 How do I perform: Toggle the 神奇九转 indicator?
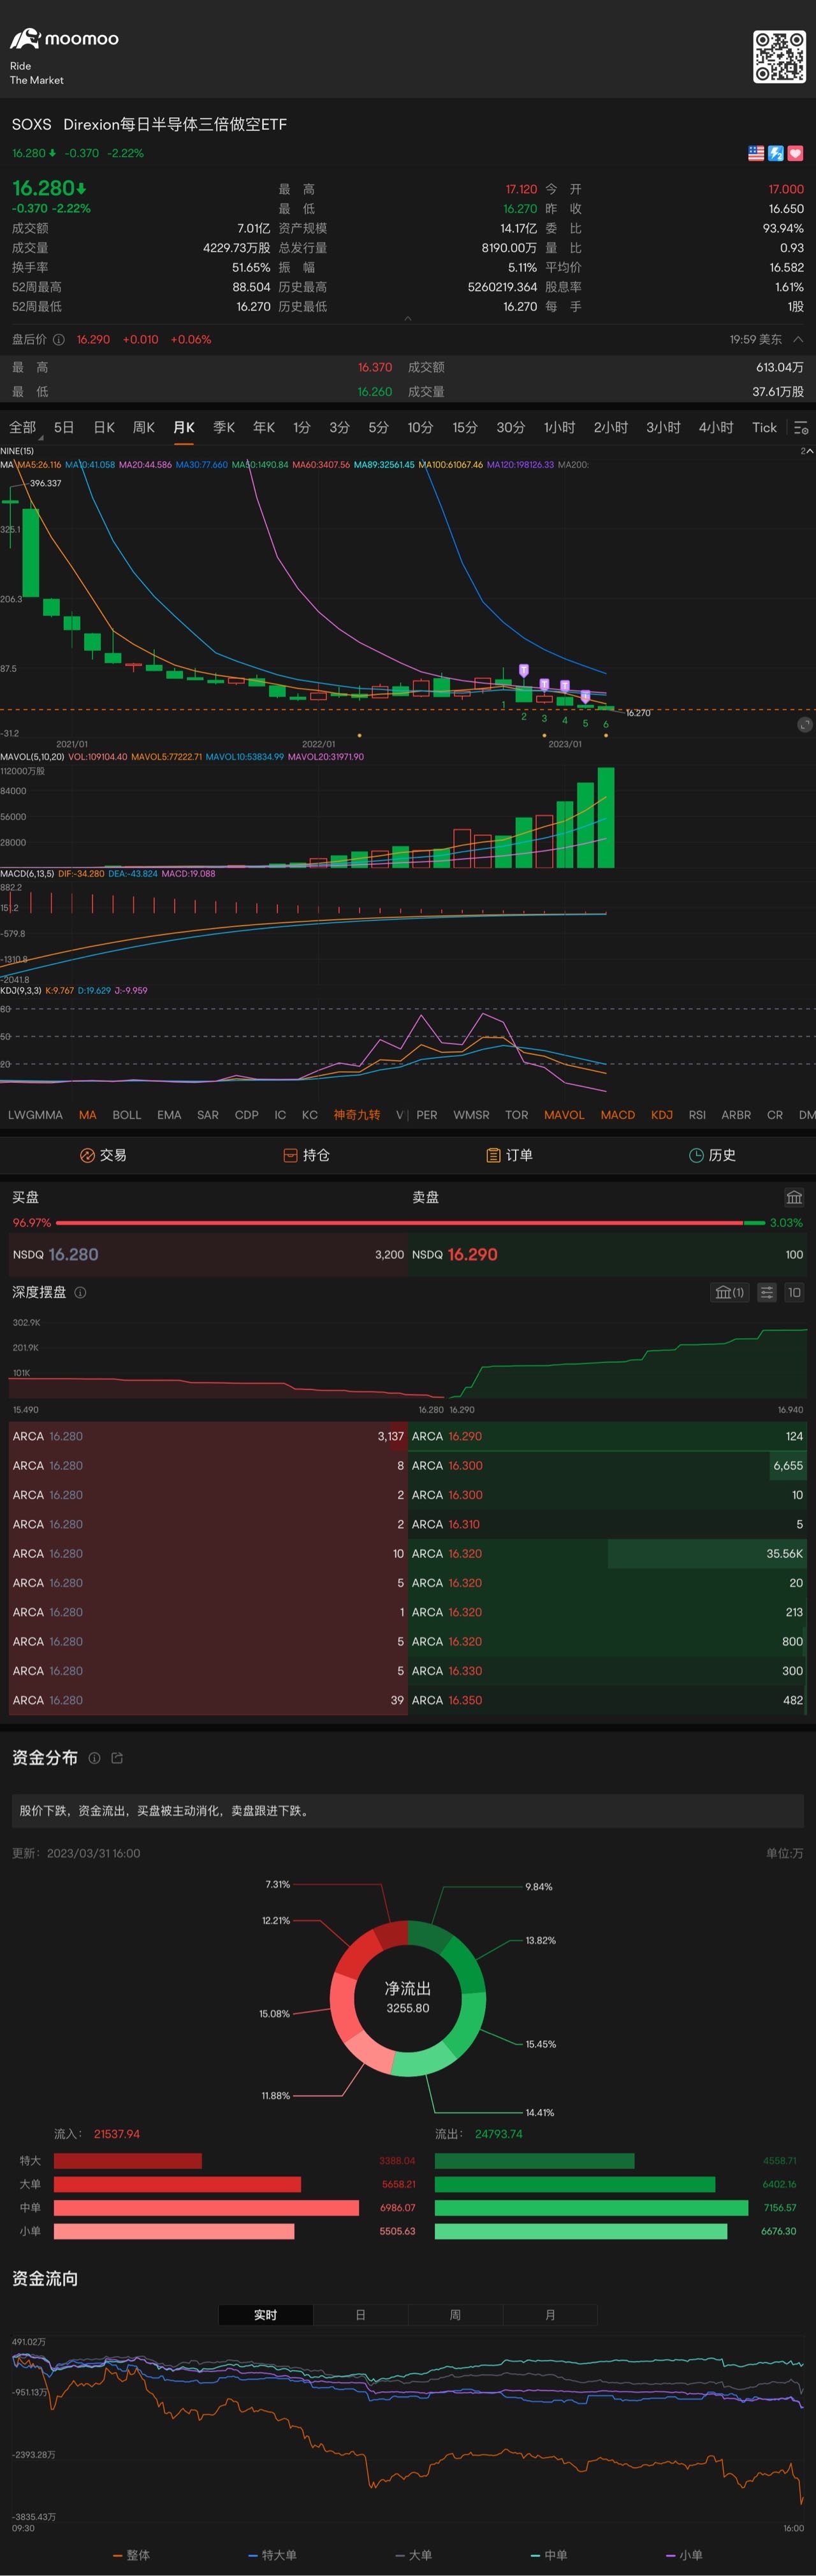(x=357, y=1114)
